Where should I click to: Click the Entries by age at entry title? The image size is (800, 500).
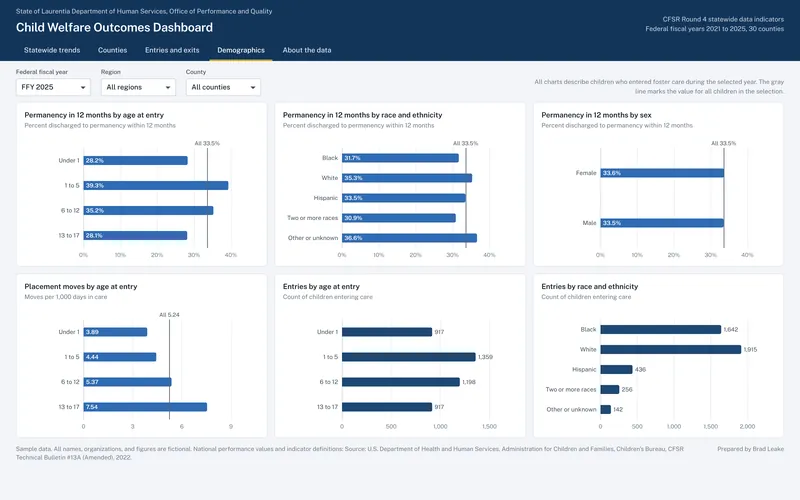[x=321, y=287]
